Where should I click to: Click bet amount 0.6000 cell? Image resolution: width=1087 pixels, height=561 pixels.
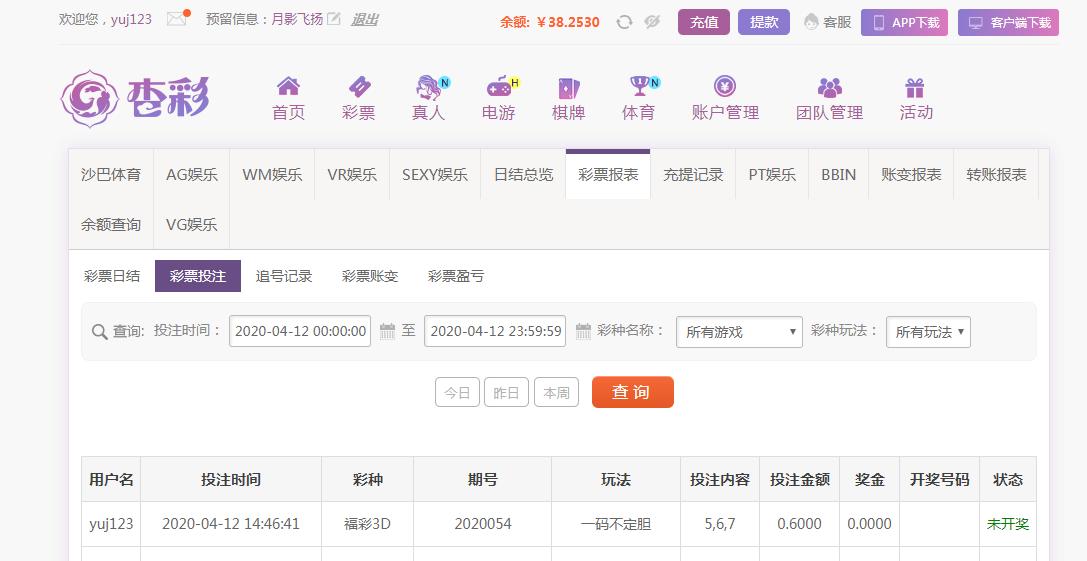coord(799,524)
